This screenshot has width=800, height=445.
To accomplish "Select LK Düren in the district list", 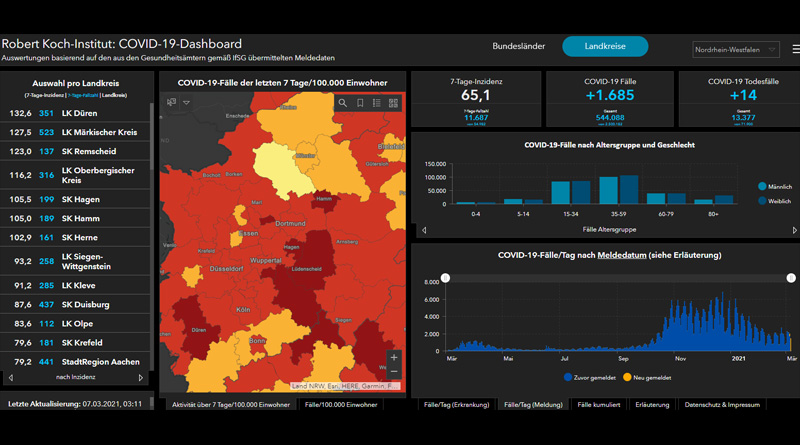I will tap(75, 113).
